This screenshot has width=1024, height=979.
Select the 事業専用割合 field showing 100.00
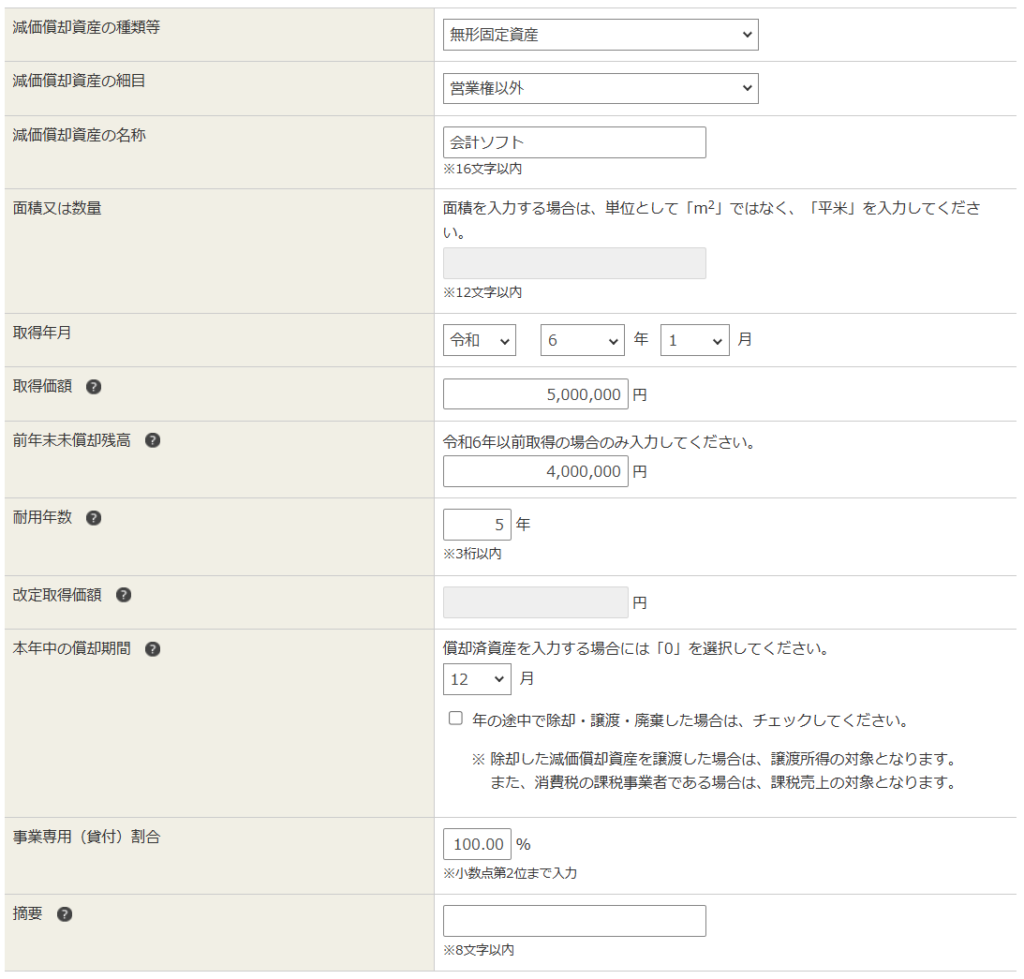click(477, 844)
